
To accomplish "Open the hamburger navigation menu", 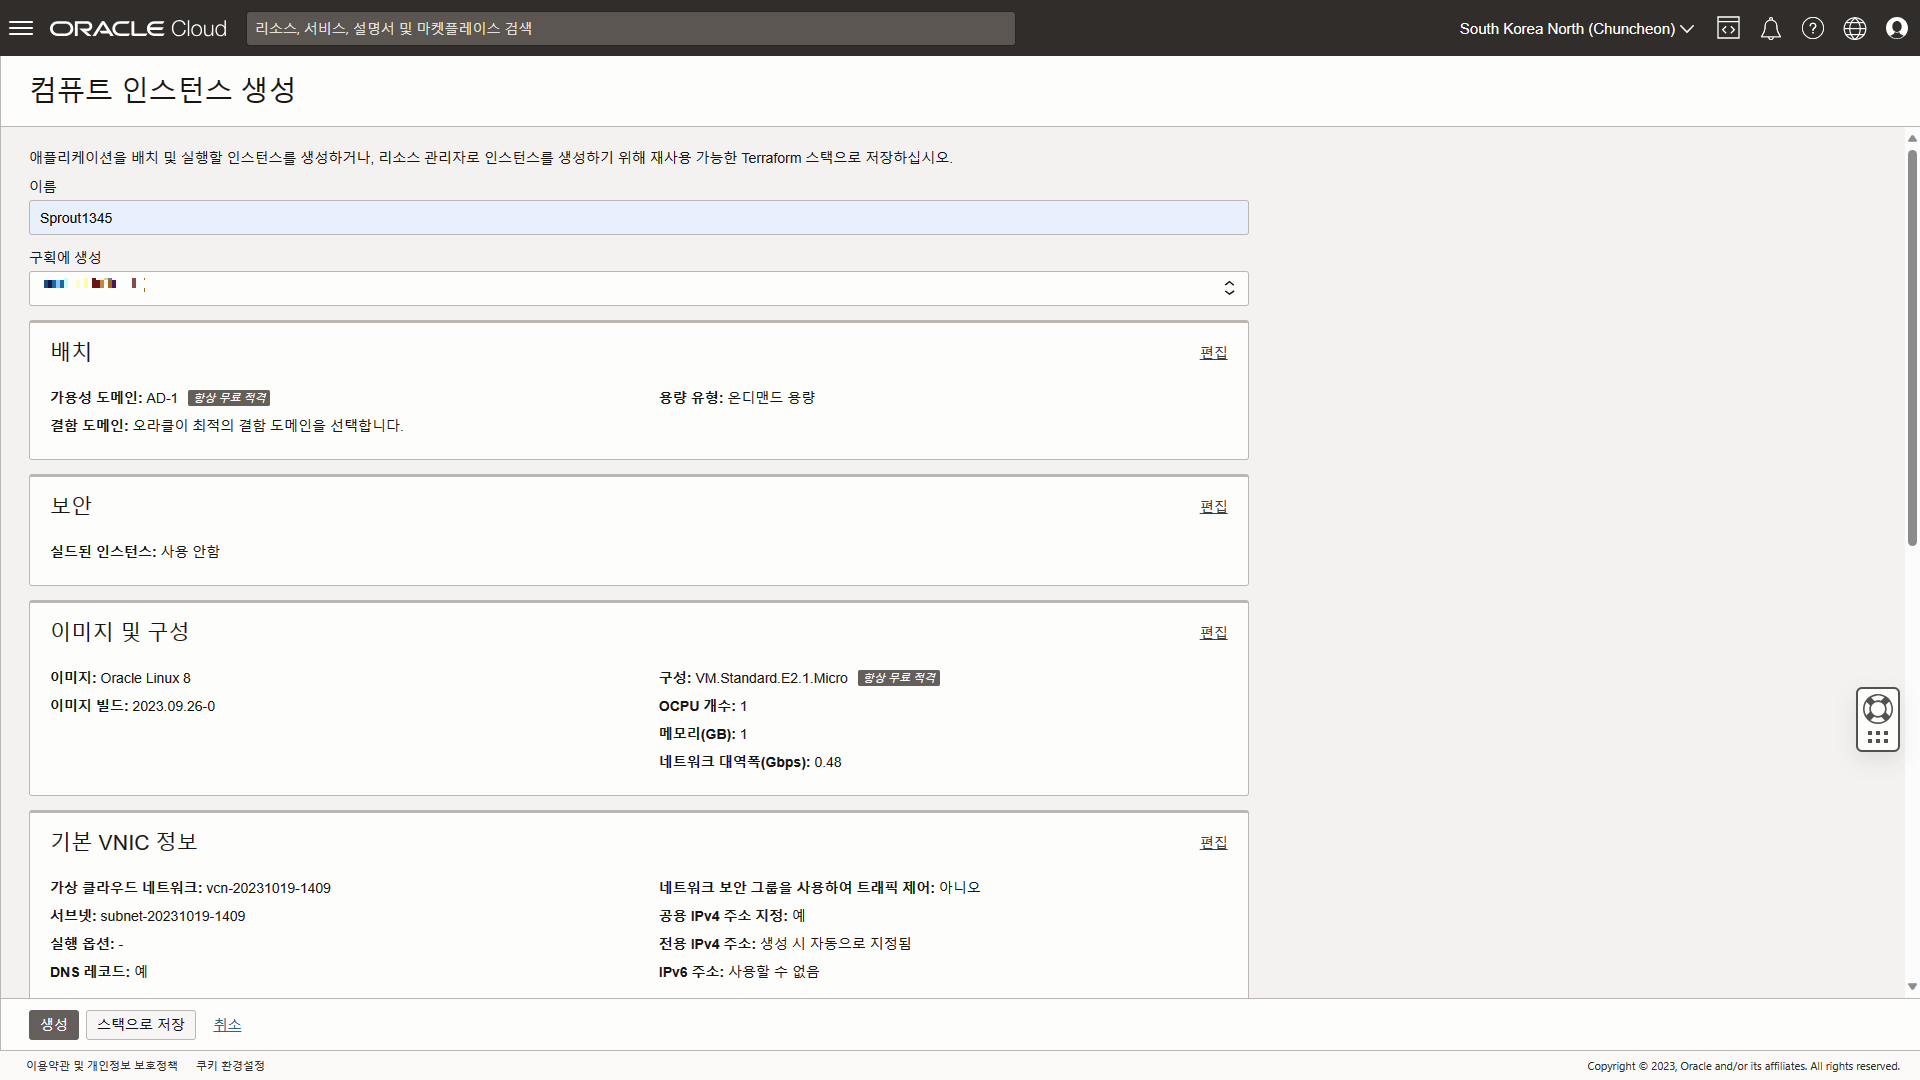I will 21,28.
